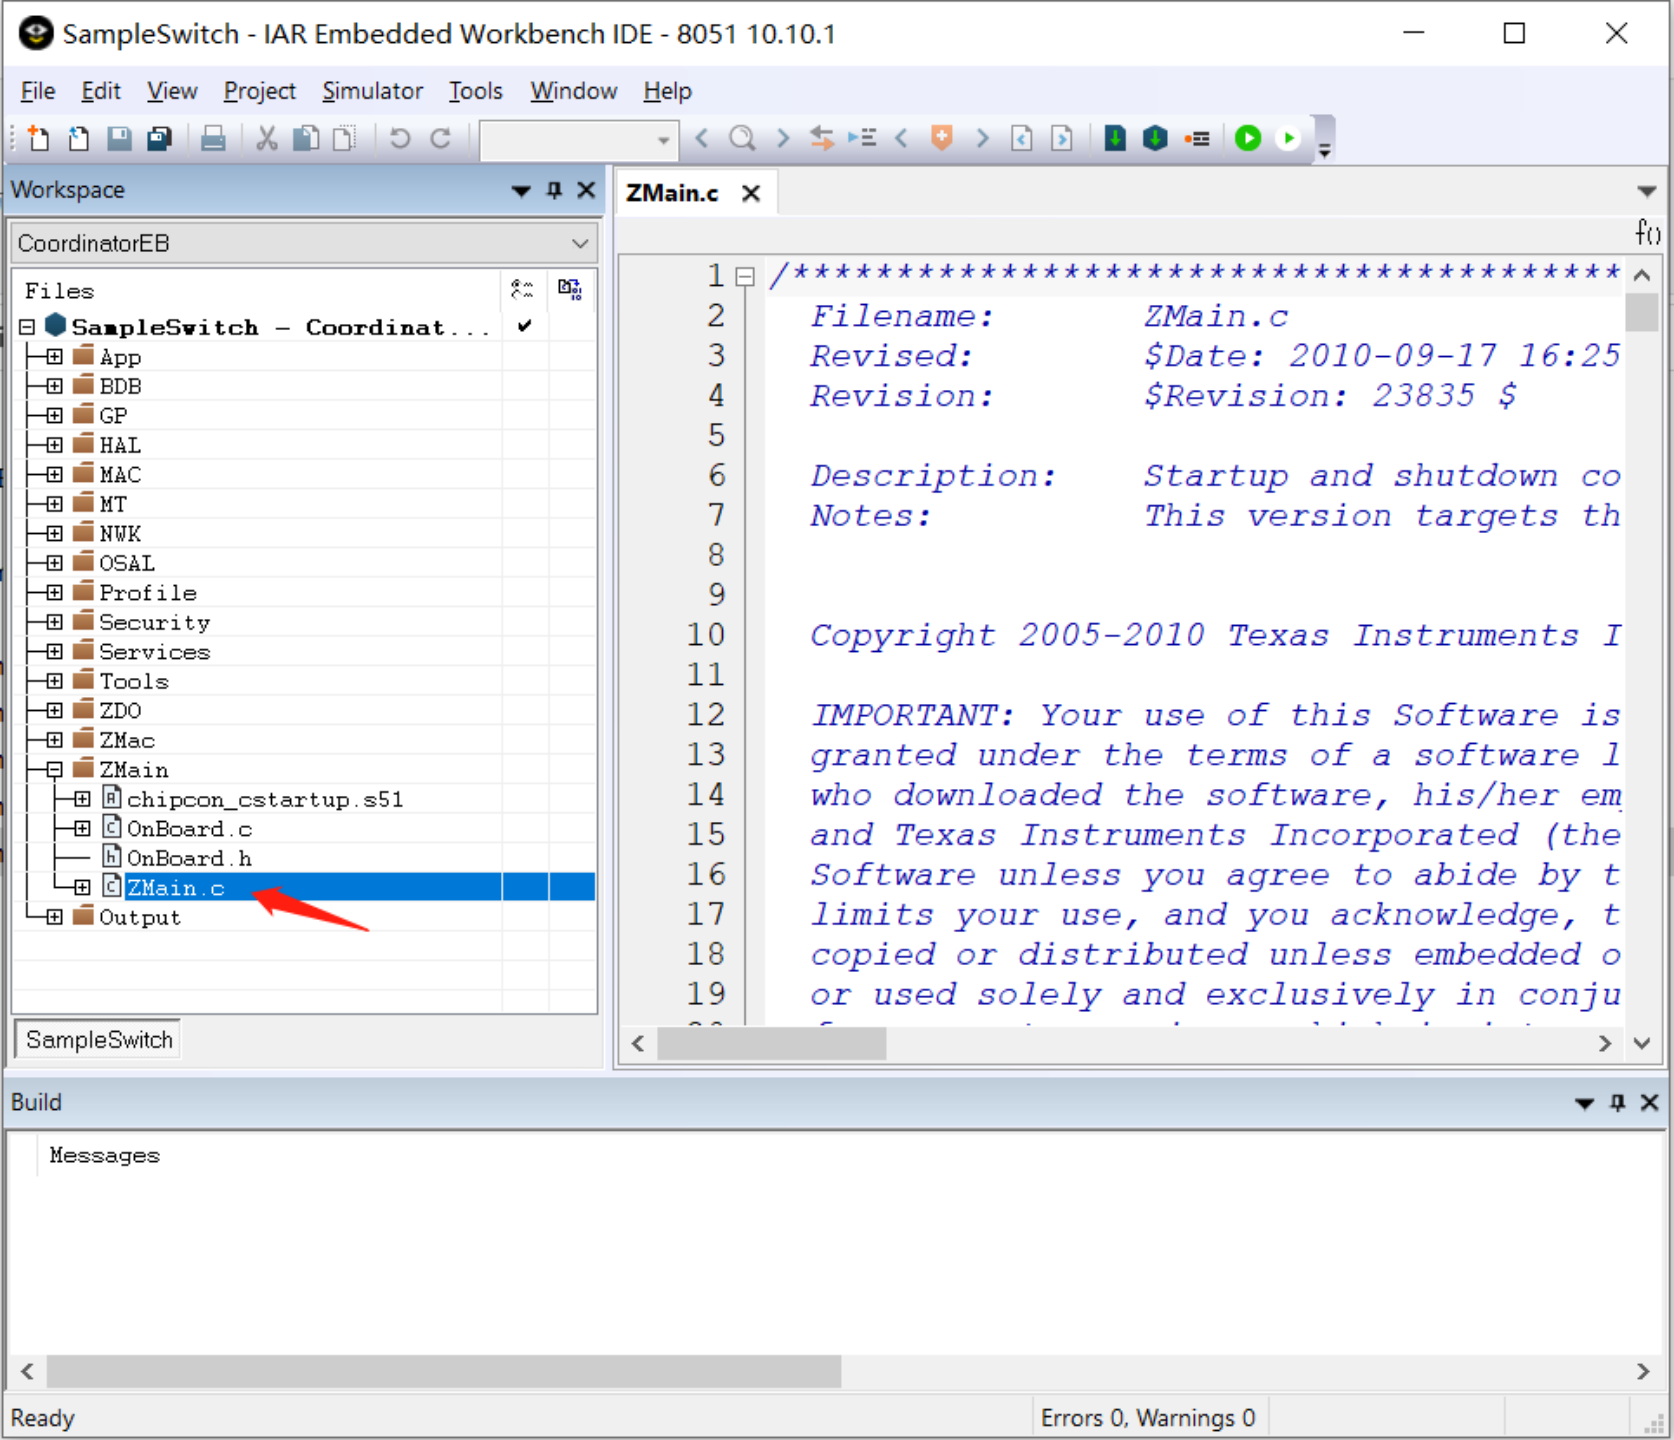Expand the OnBoard.c file node
The image size is (1674, 1440).
[x=82, y=828]
